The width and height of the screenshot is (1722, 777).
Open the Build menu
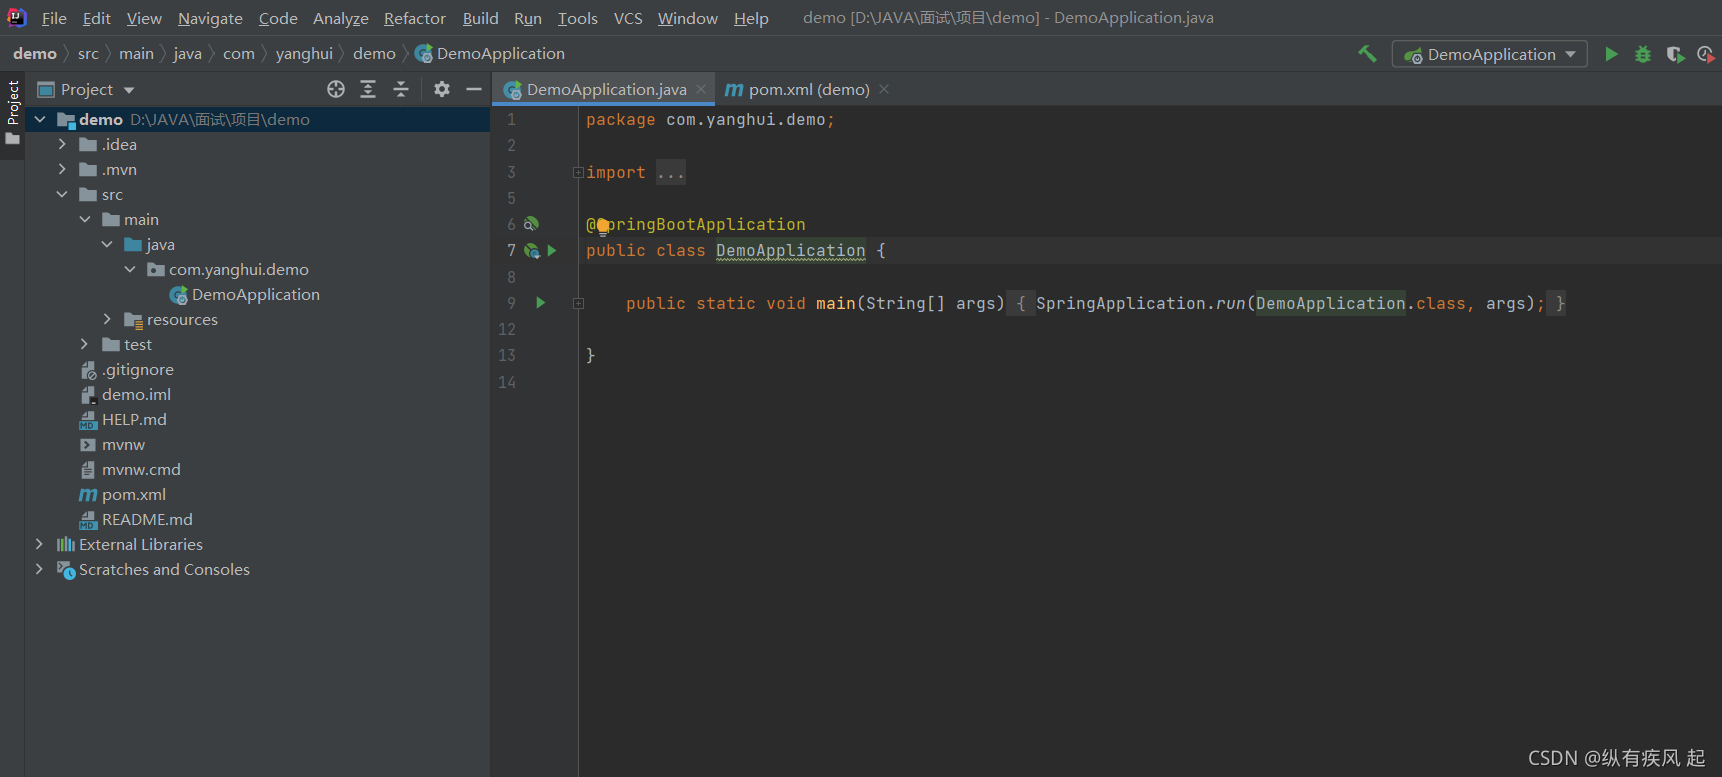coord(480,18)
